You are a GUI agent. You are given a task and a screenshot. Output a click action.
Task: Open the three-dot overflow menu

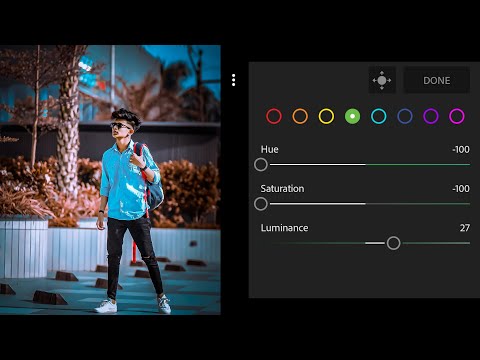233,80
